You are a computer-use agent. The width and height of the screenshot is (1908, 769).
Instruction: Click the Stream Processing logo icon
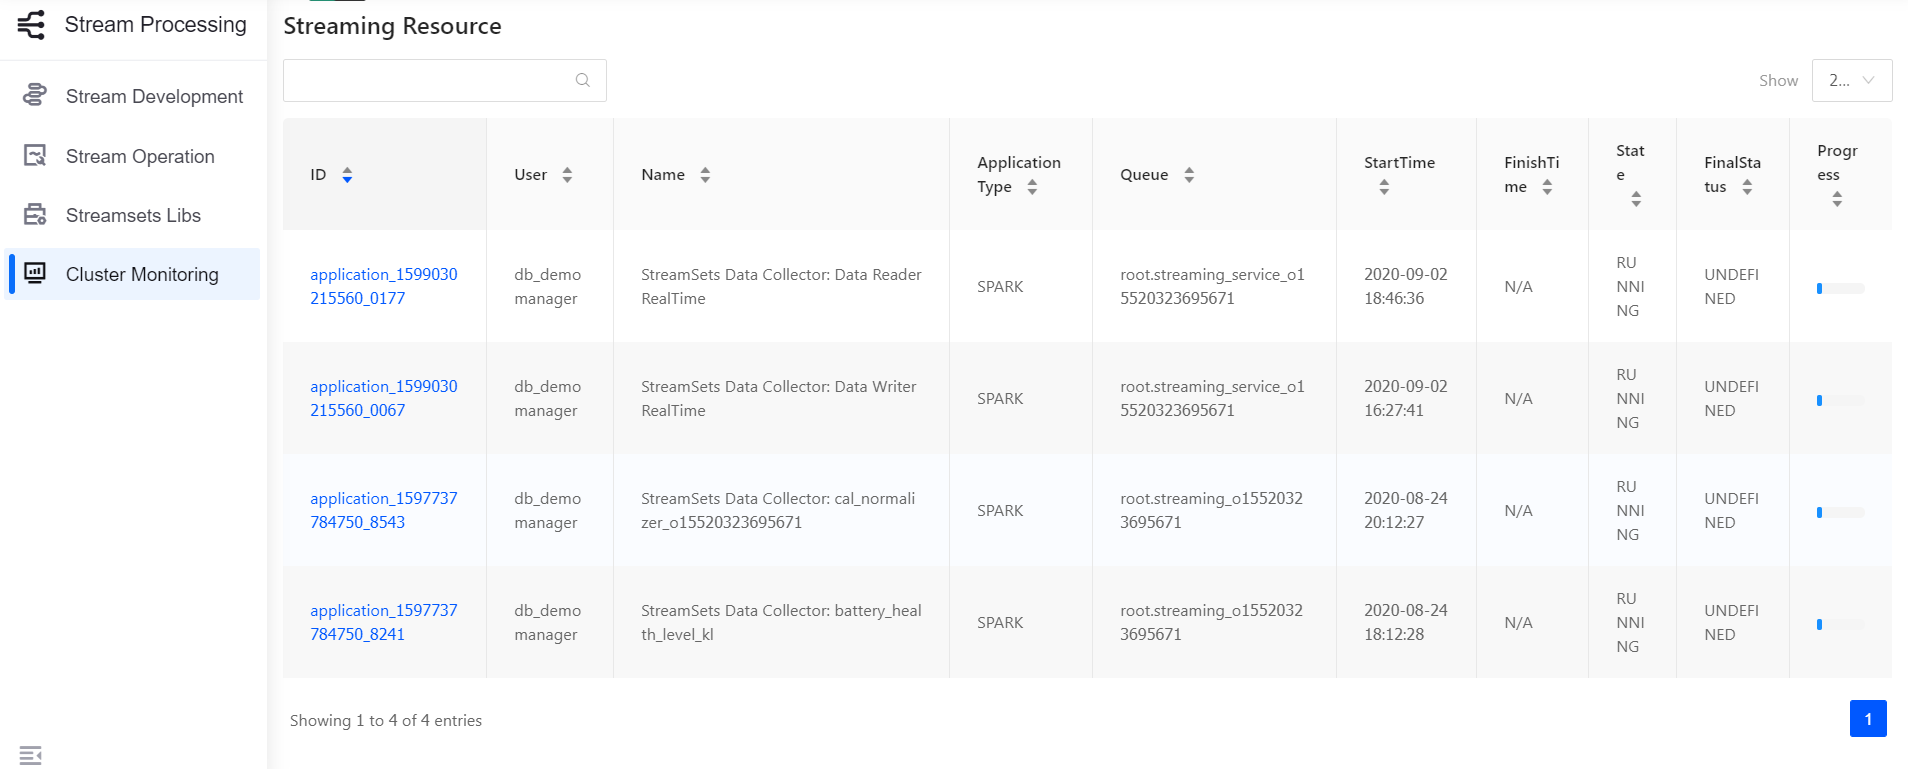(x=32, y=25)
